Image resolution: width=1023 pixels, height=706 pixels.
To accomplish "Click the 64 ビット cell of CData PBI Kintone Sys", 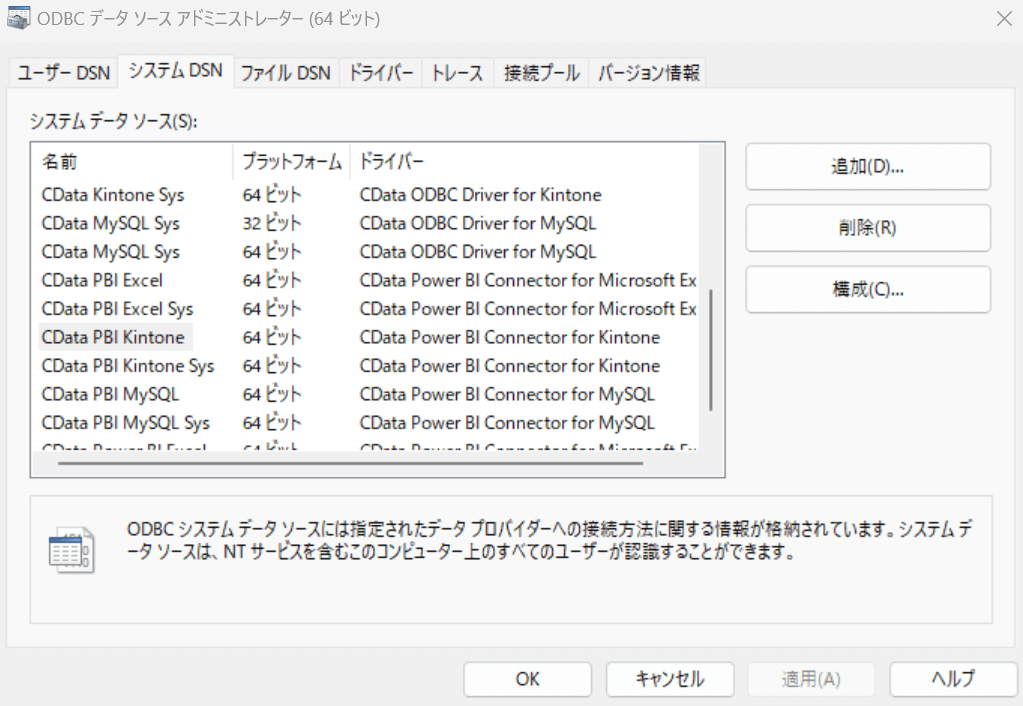I will (x=271, y=366).
